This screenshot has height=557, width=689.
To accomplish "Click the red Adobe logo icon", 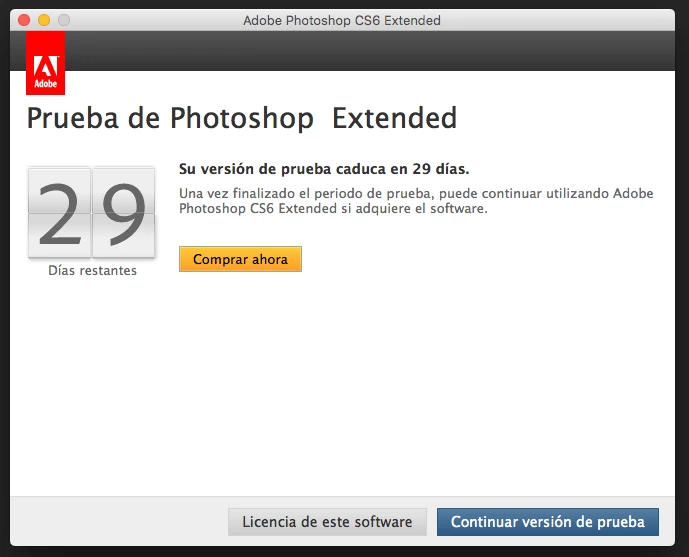I will [x=45, y=63].
